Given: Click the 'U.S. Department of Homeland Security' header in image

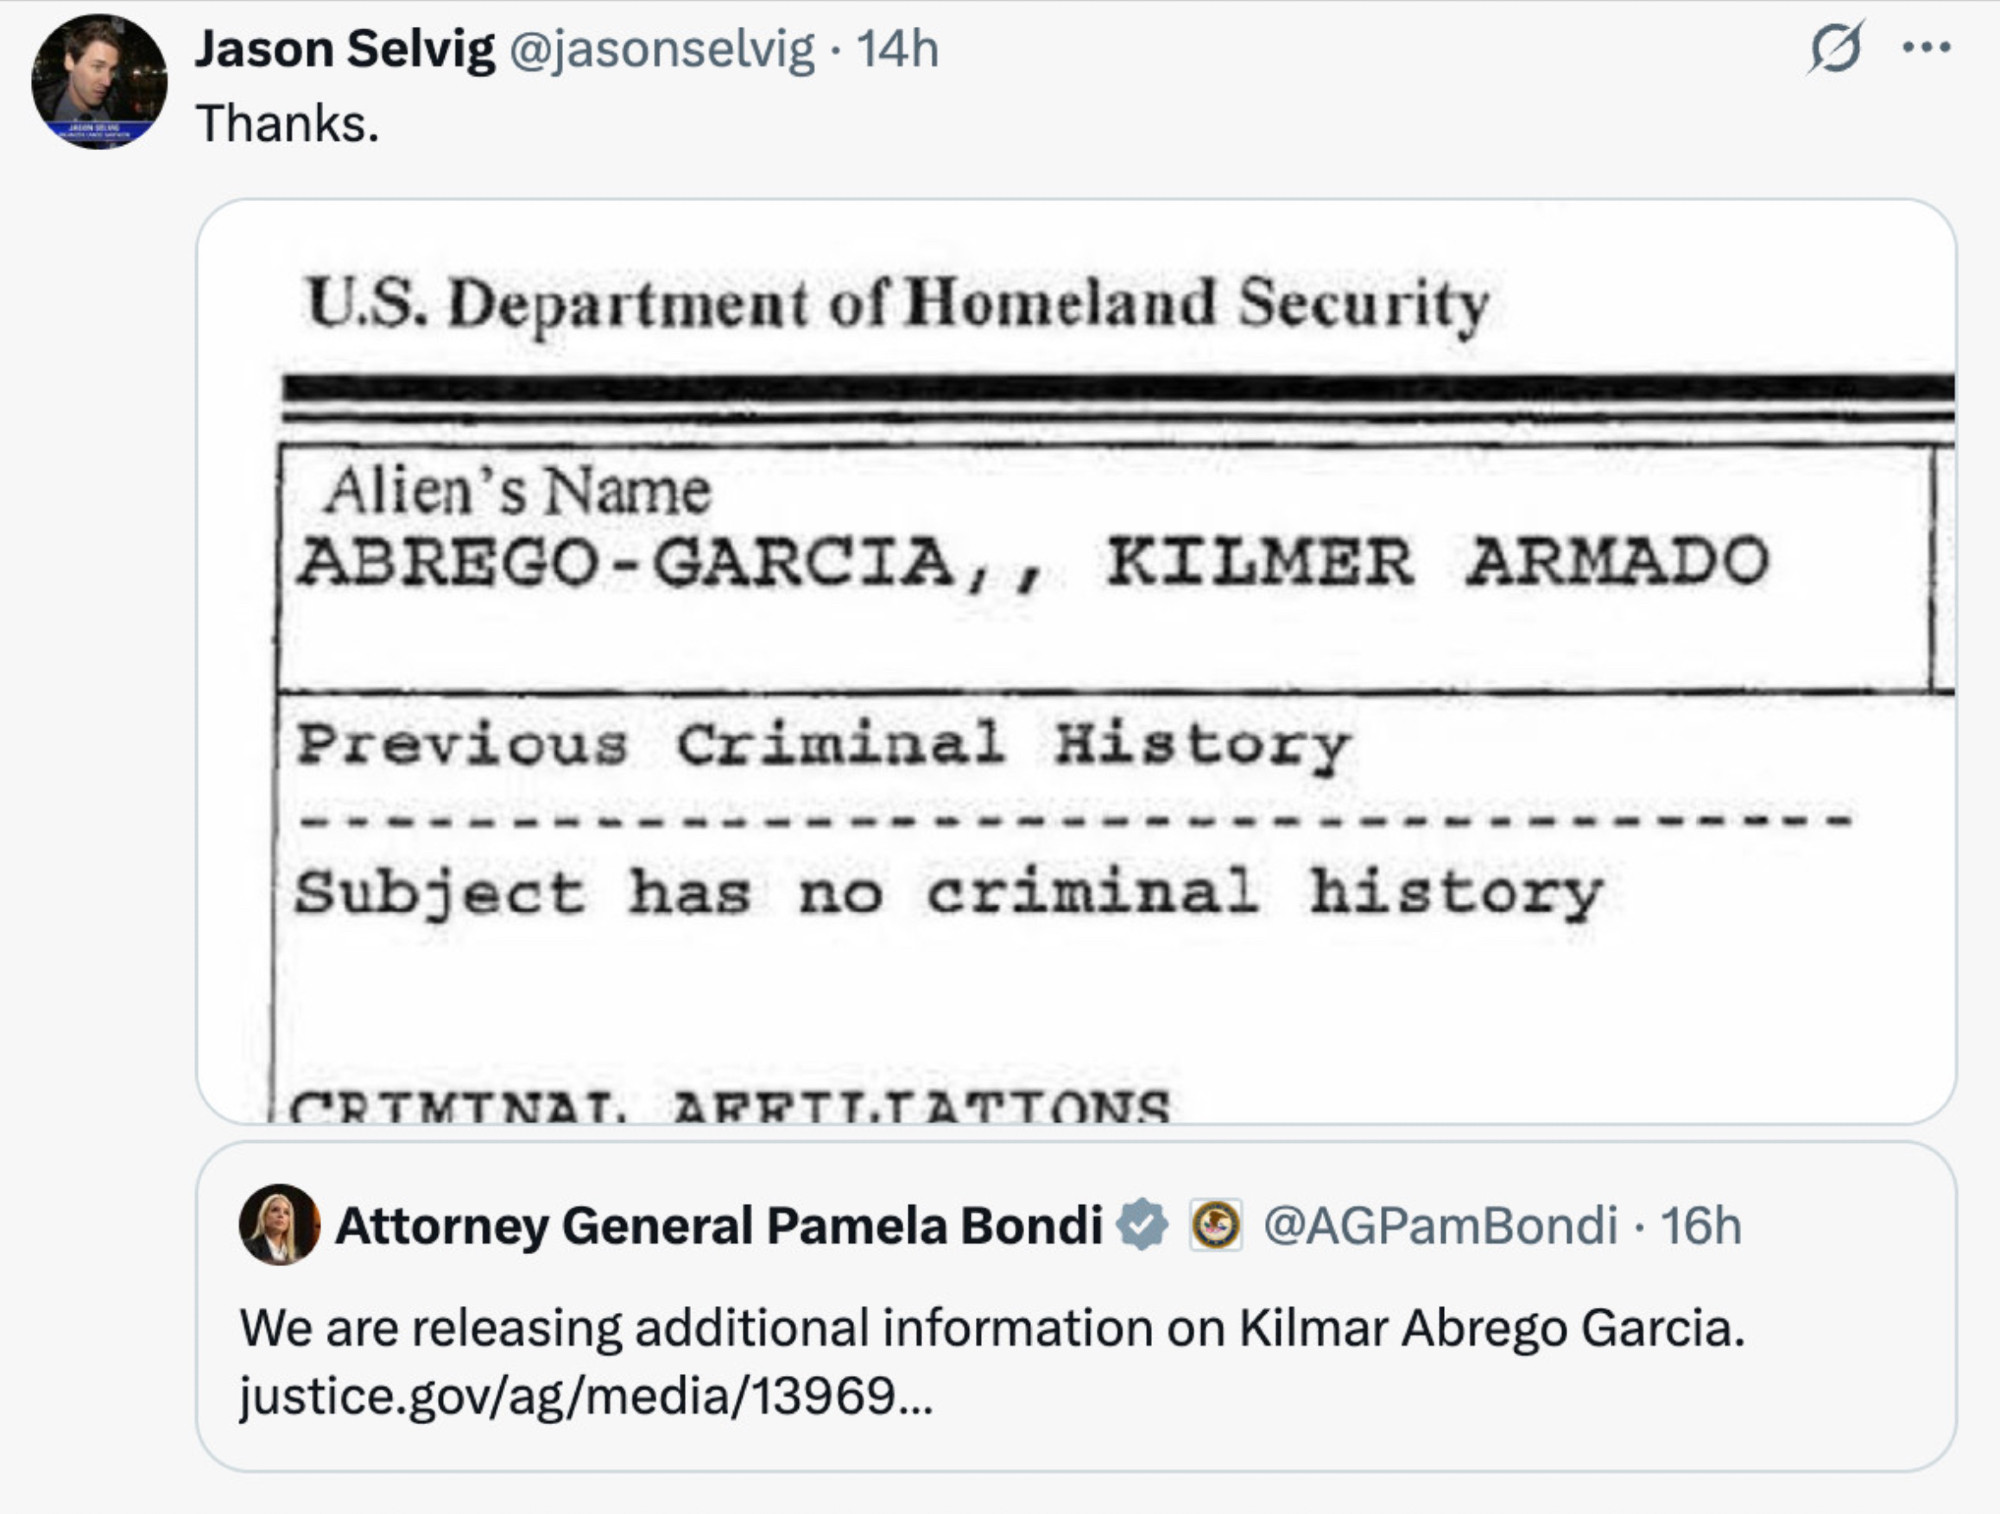Looking at the screenshot, I should 897,304.
